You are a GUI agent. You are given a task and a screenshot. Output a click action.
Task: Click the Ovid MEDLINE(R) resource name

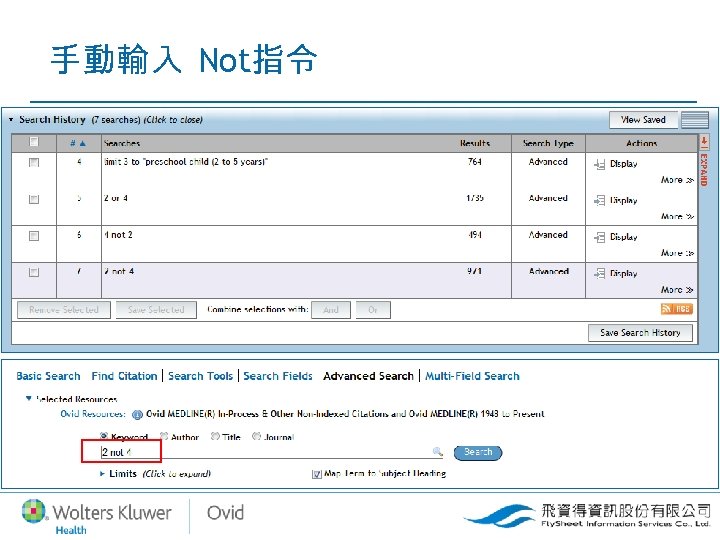[x=345, y=414]
